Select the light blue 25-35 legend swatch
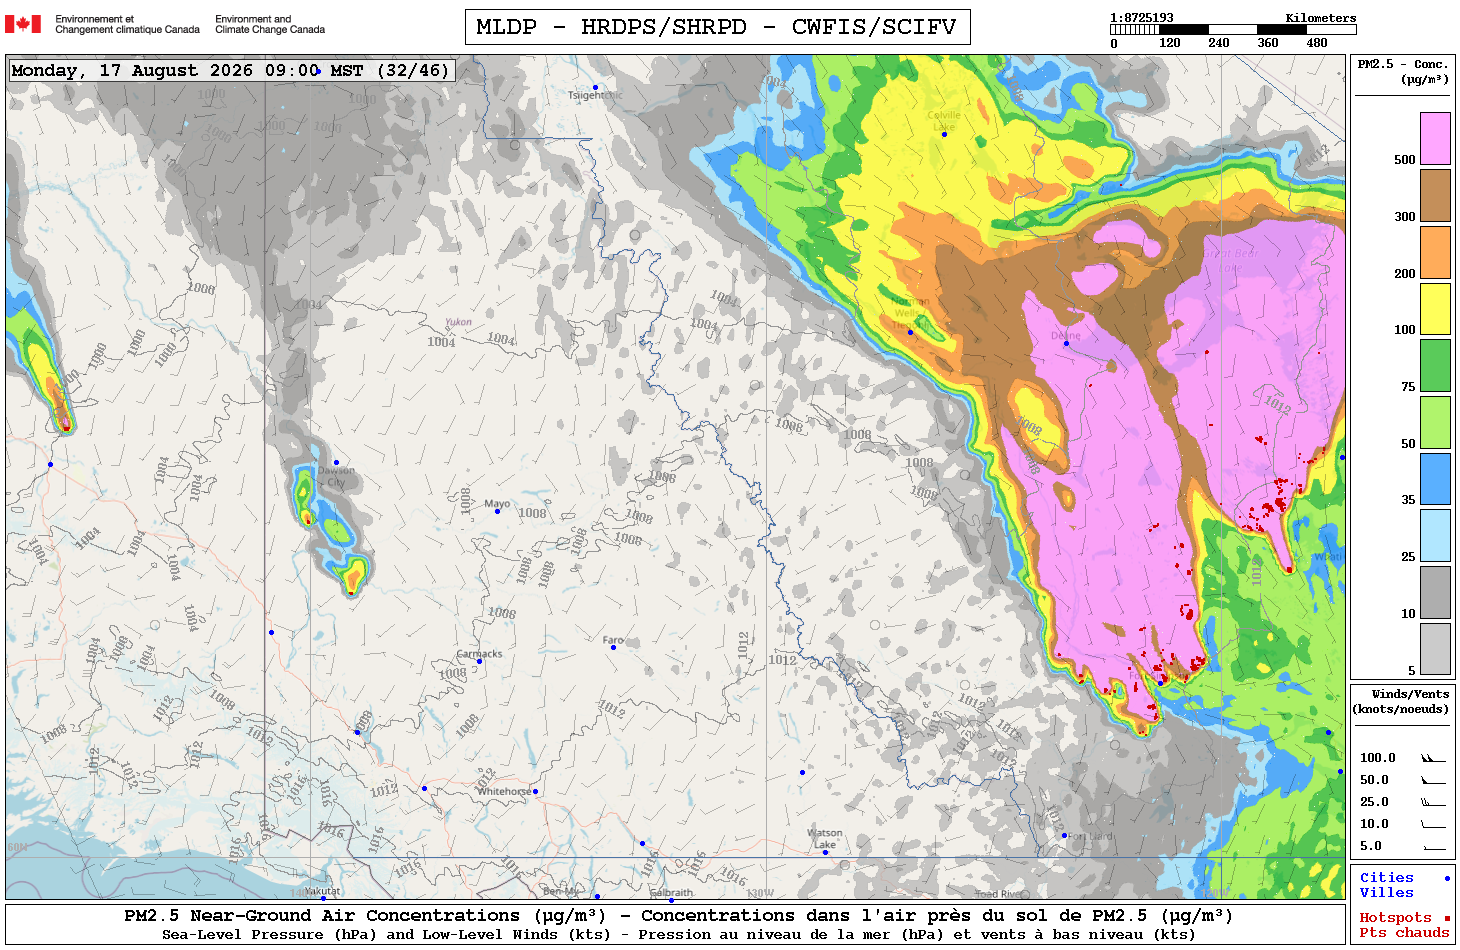This screenshot has width=1460, height=950. click(x=1435, y=535)
